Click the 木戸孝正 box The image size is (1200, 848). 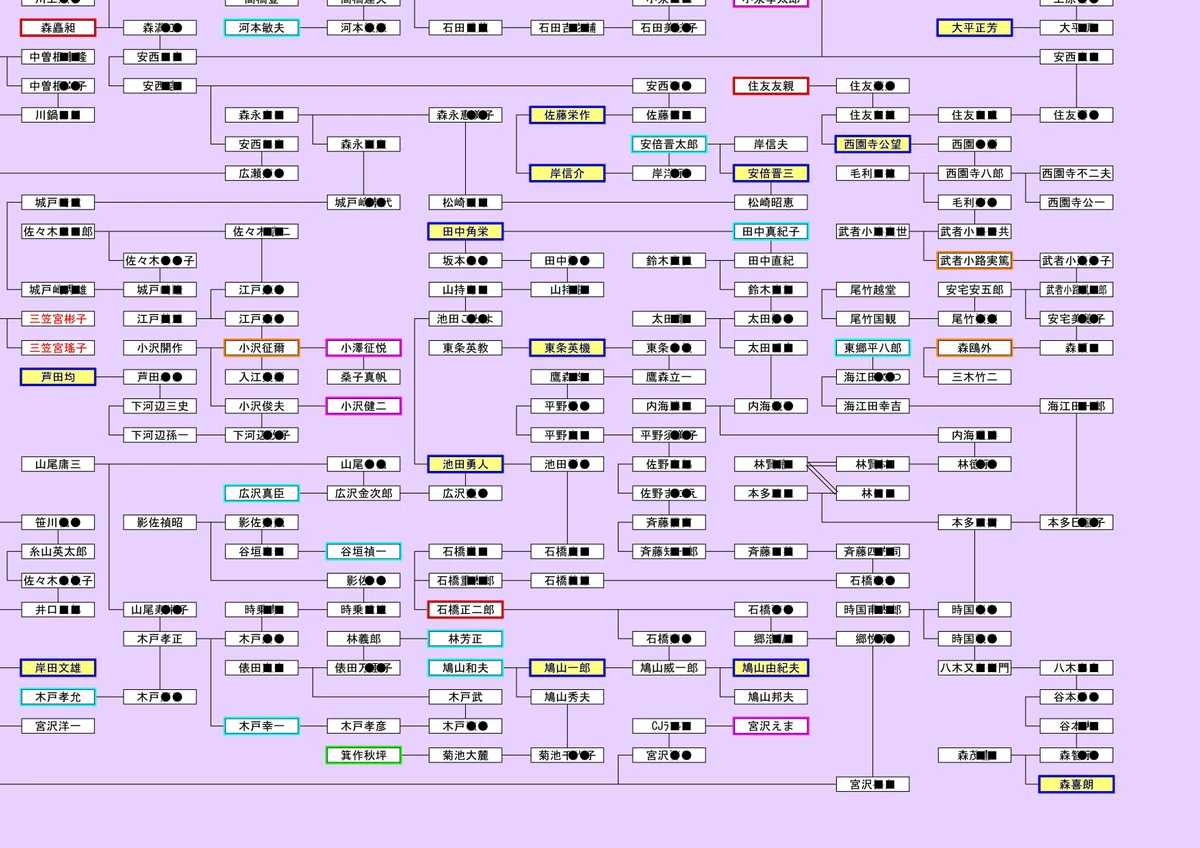click(159, 638)
